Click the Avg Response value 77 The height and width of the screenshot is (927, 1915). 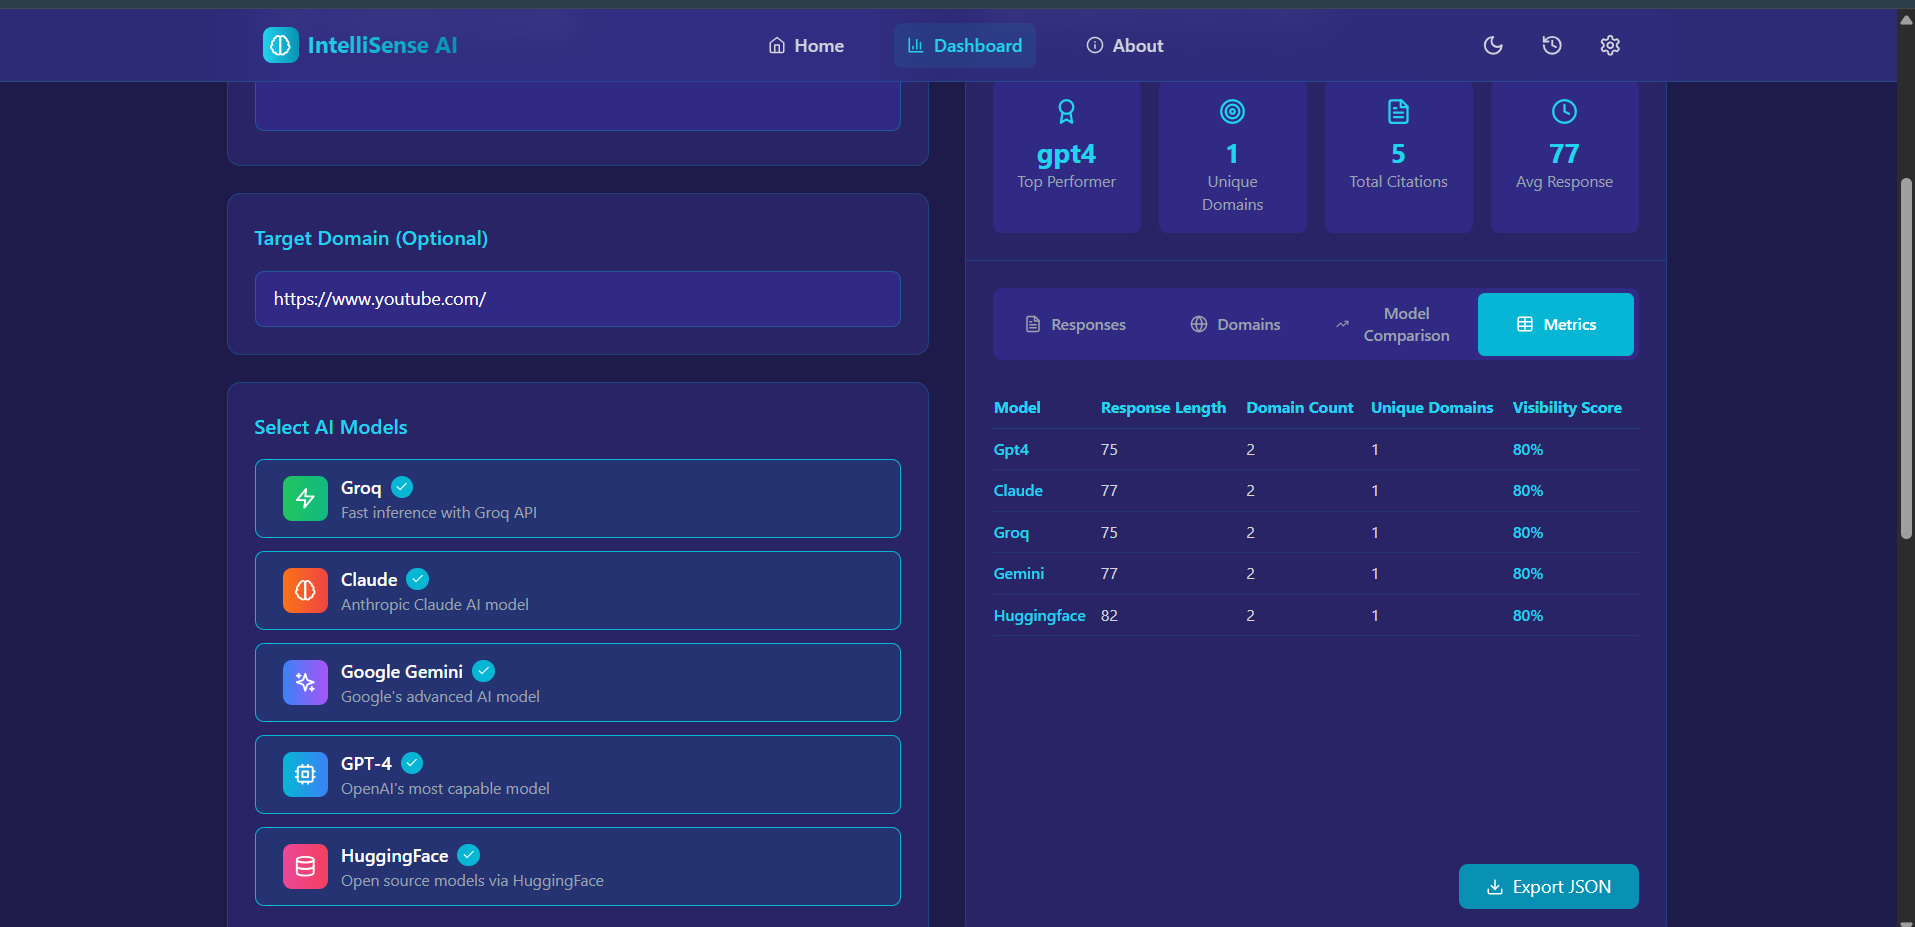tap(1564, 154)
